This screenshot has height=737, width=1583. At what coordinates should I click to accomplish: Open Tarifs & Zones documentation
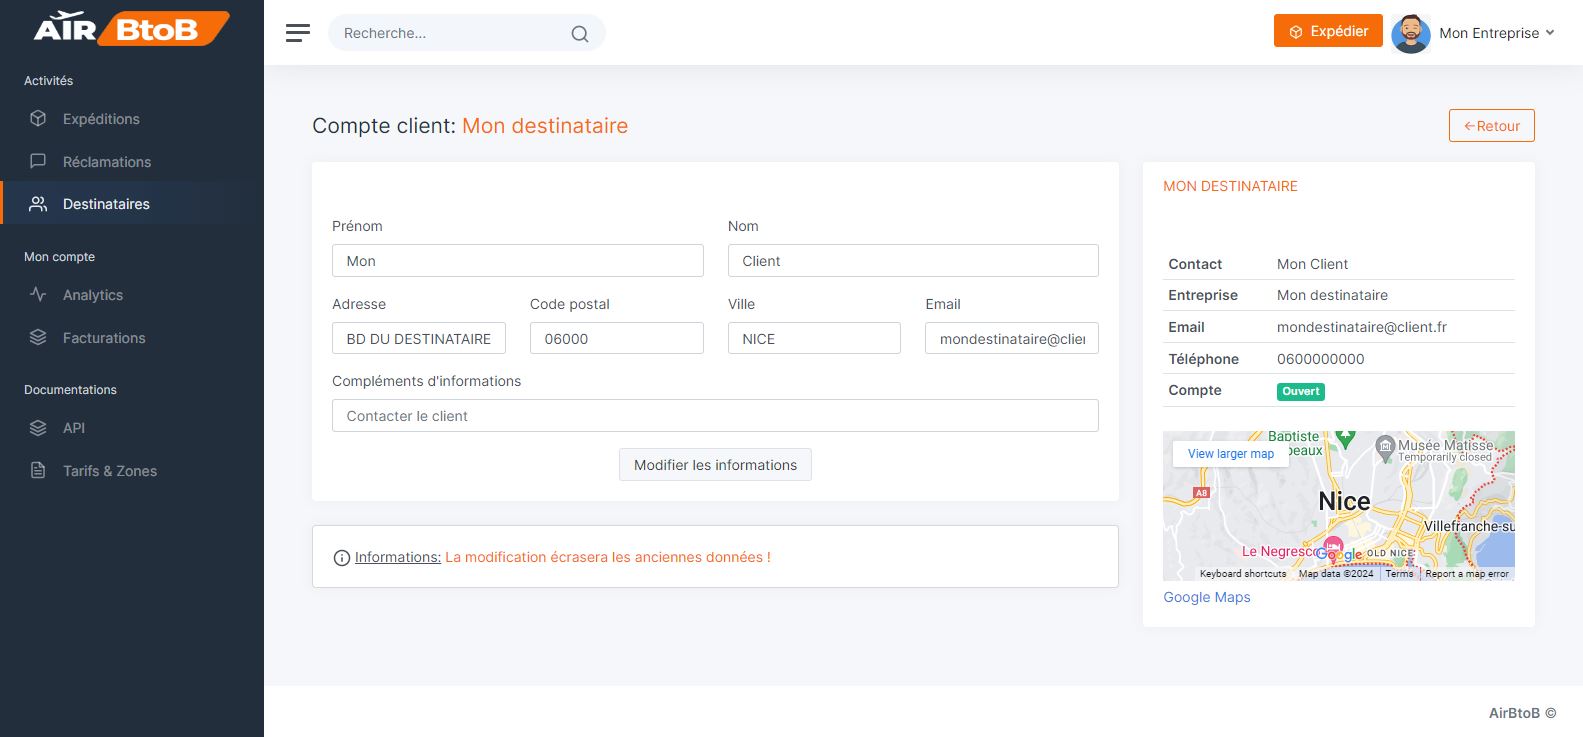coord(109,471)
